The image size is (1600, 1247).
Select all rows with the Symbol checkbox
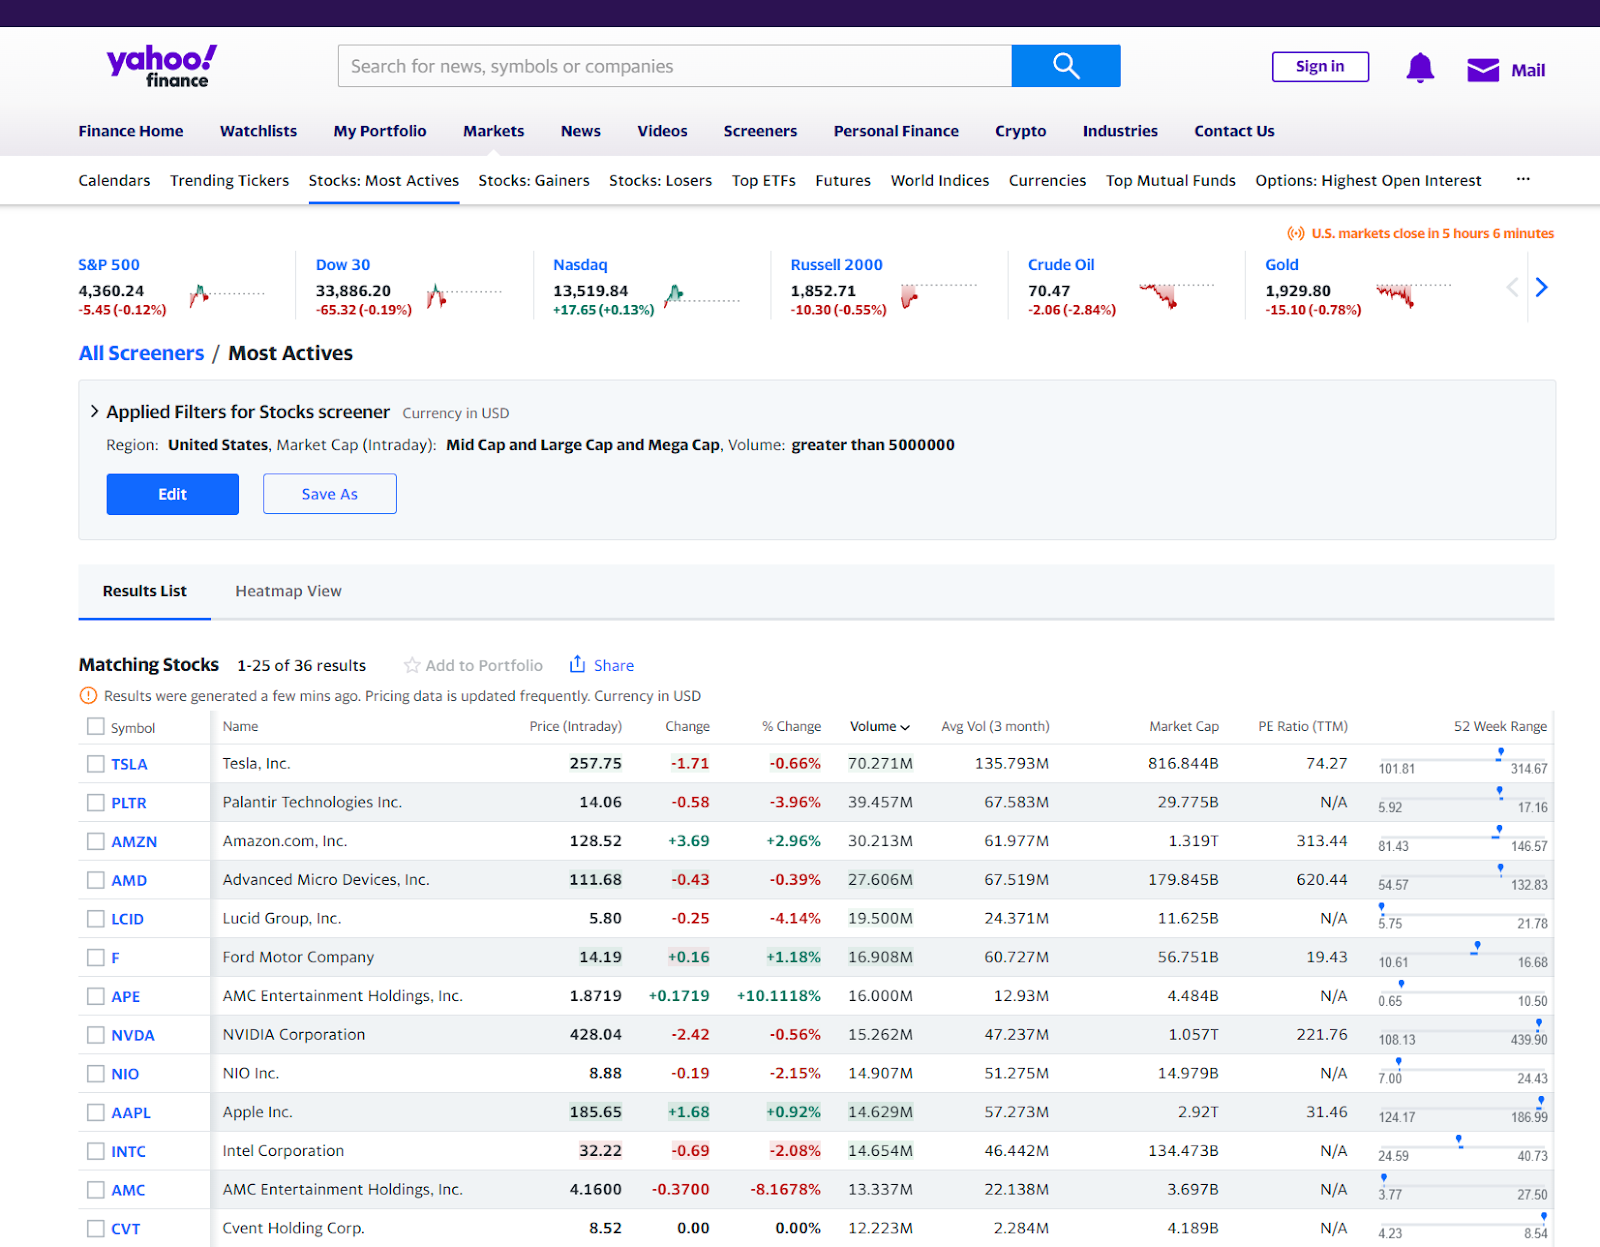(95, 726)
